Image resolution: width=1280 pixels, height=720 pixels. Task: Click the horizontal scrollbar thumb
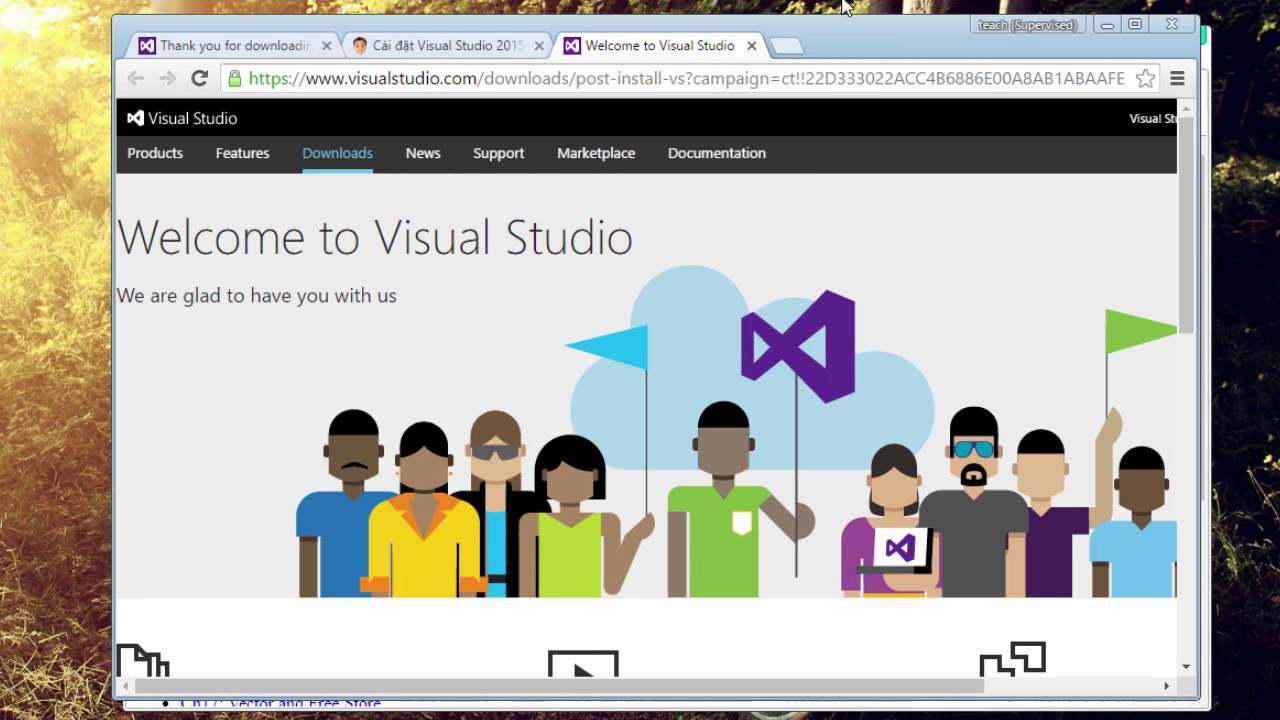tap(559, 686)
